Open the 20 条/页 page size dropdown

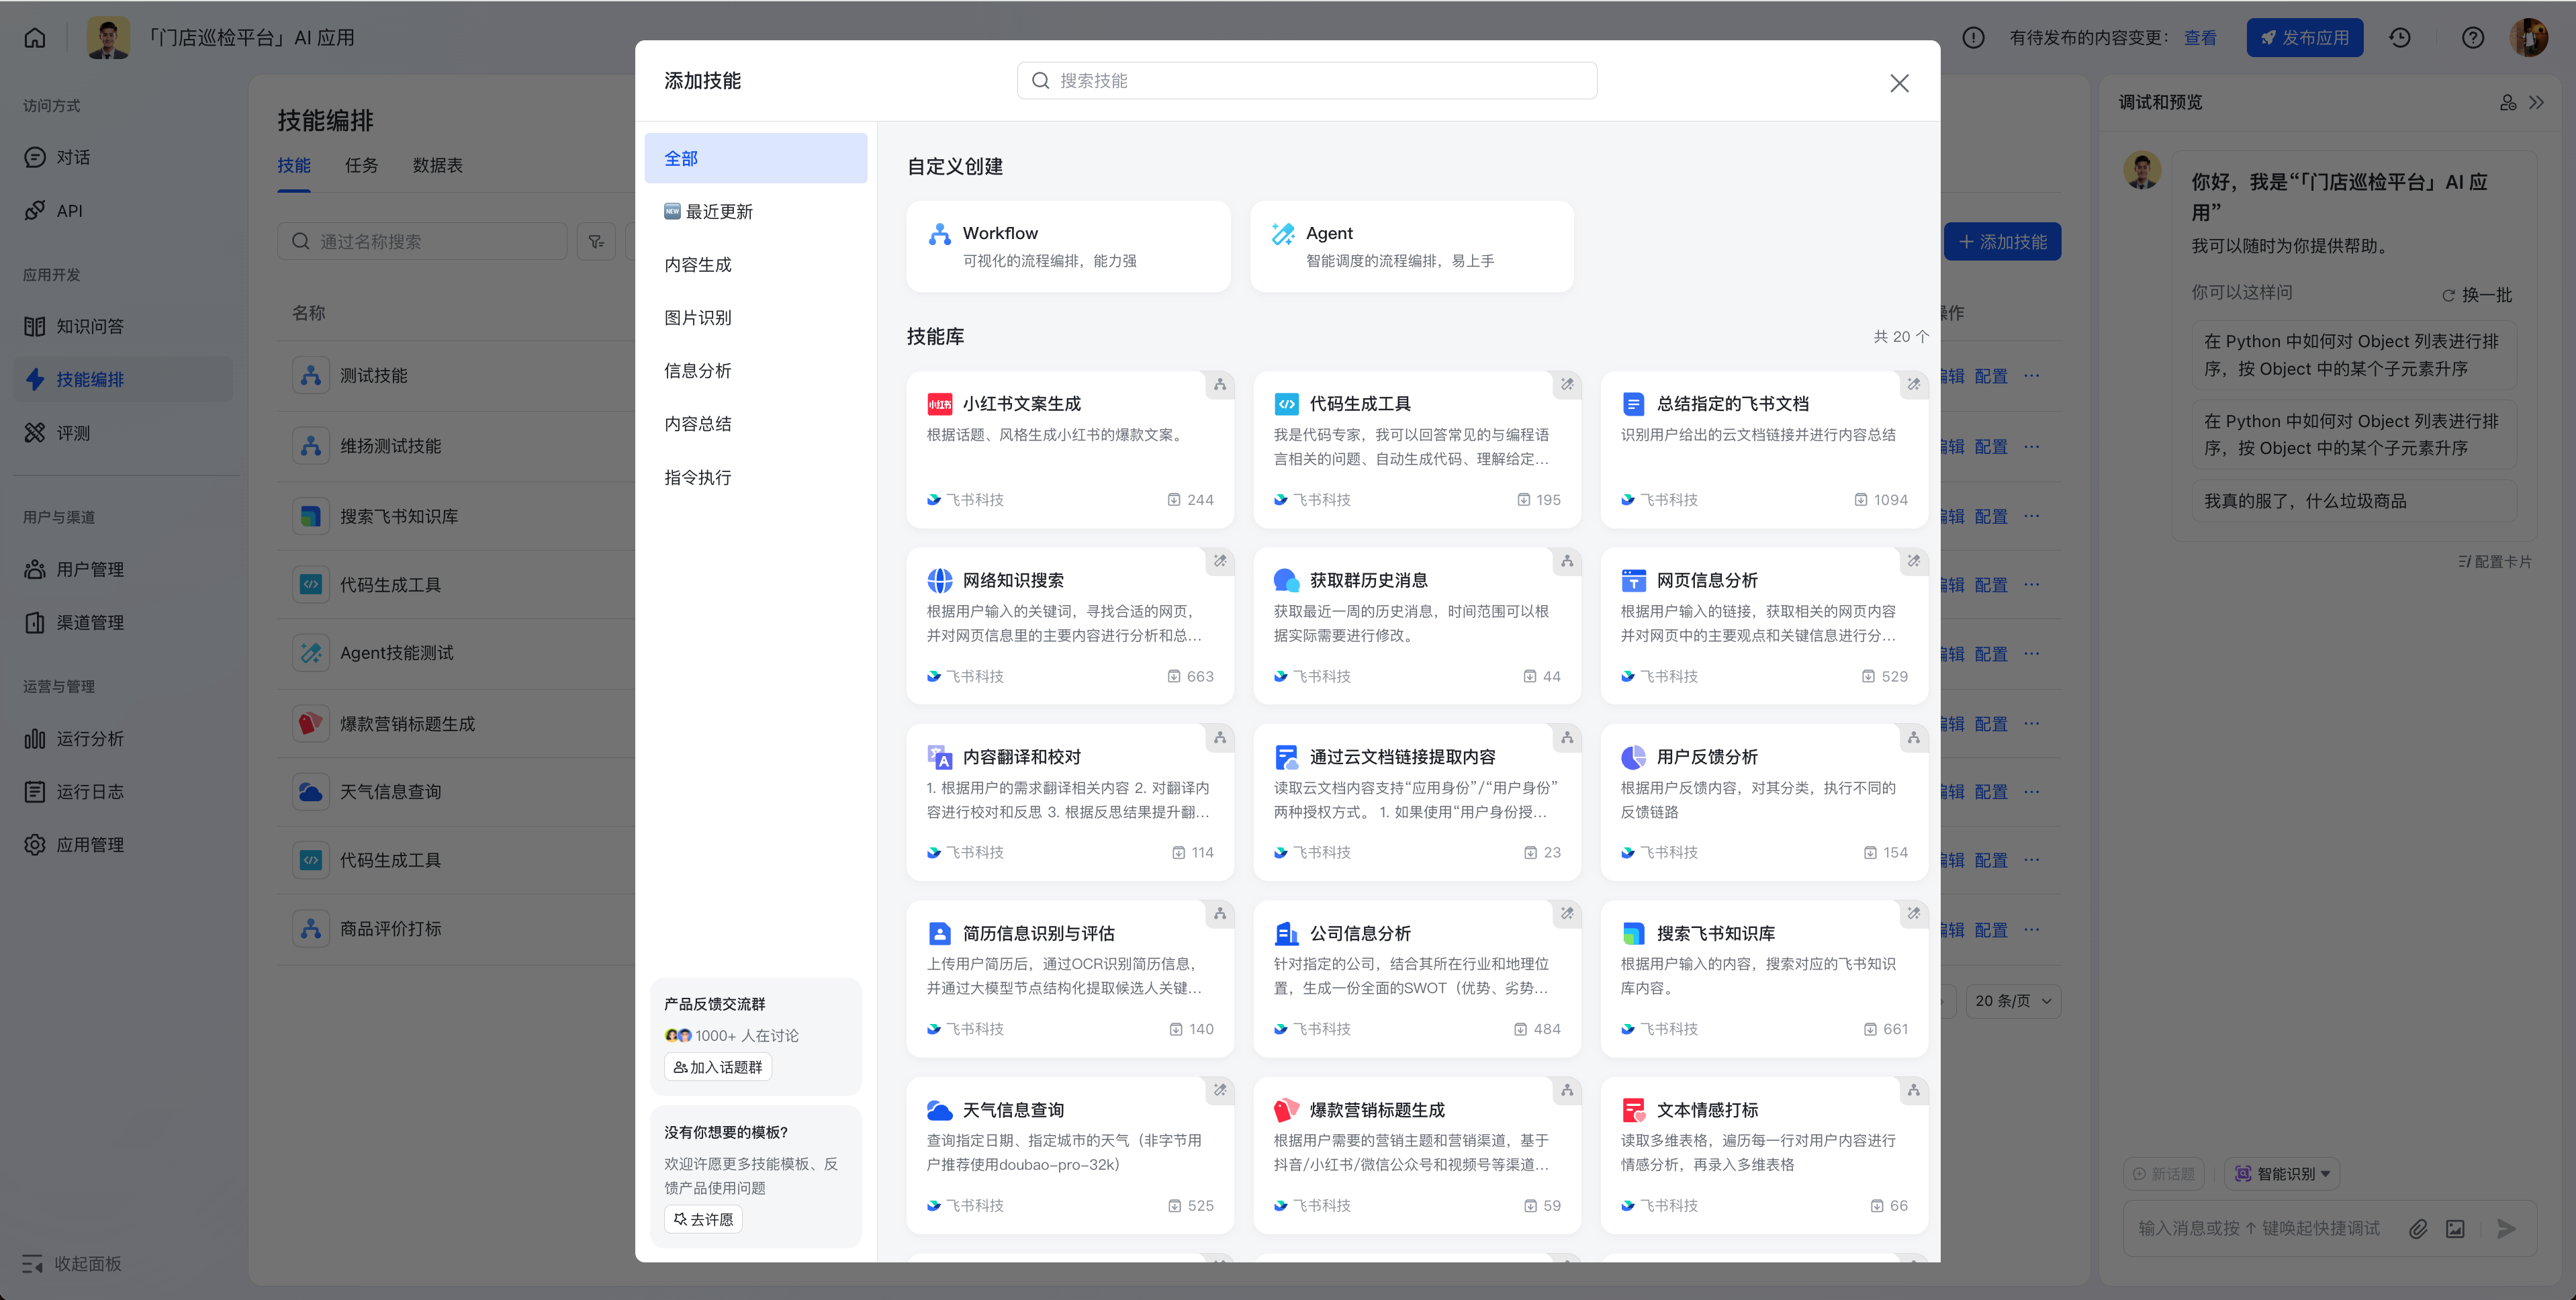click(2012, 1001)
